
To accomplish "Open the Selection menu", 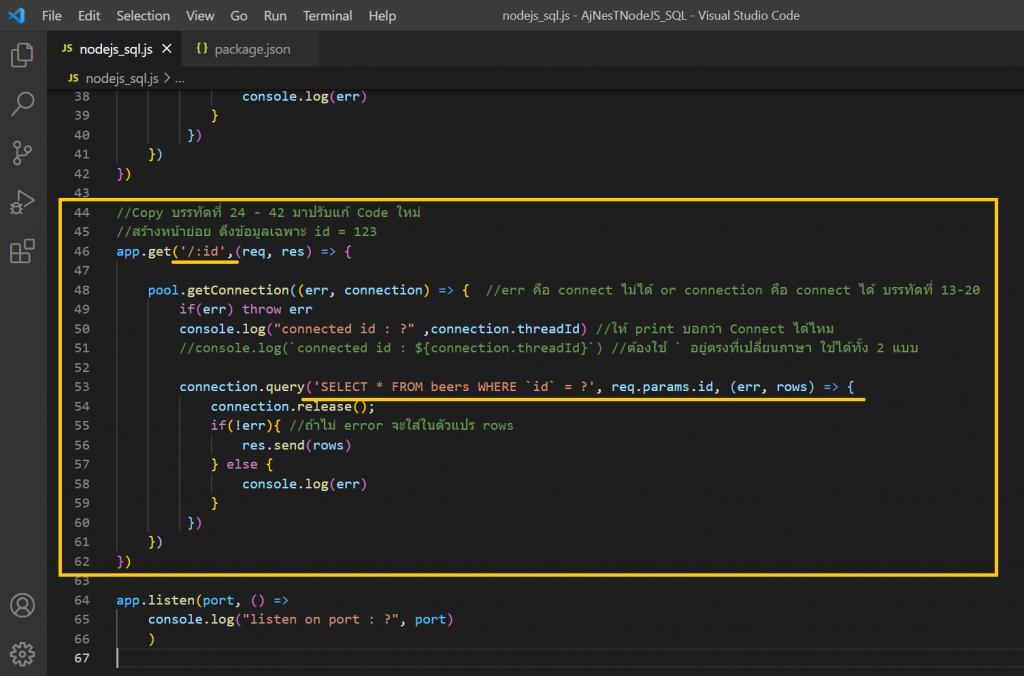I will coord(143,16).
